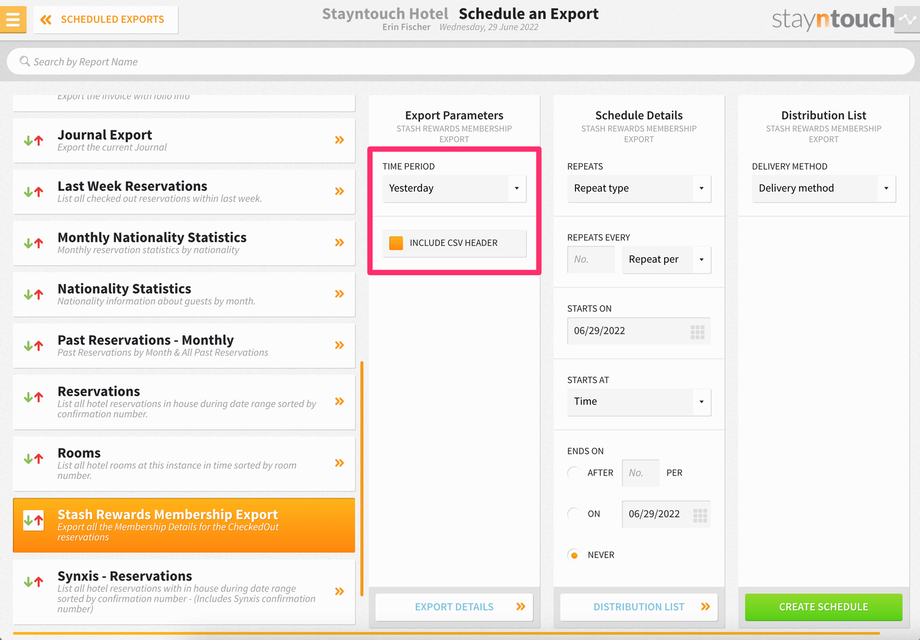The height and width of the screenshot is (640, 920).
Task: Select Stash Rewards Membership Export row
Action: tap(184, 525)
